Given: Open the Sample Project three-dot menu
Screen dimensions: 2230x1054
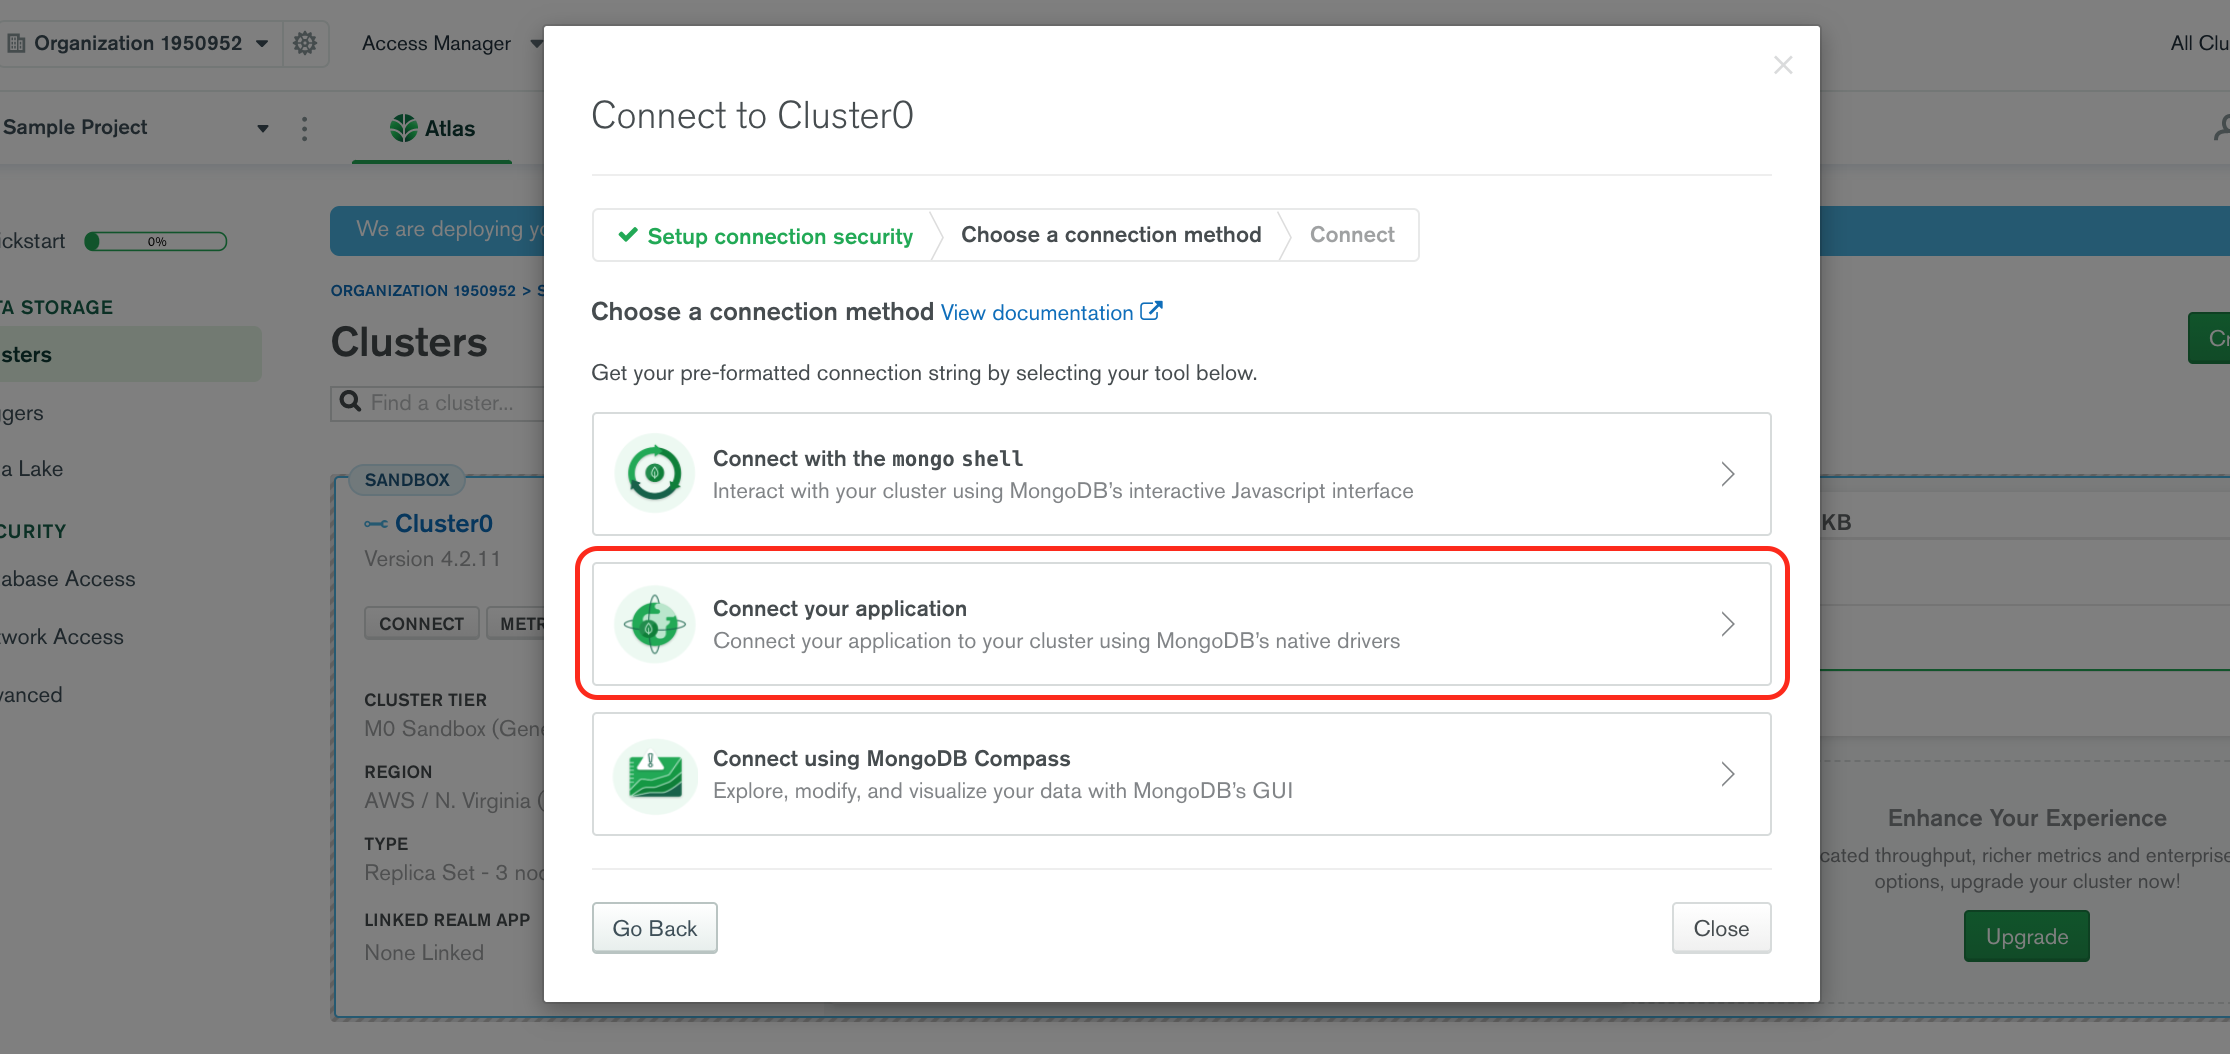Looking at the screenshot, I should (x=304, y=128).
